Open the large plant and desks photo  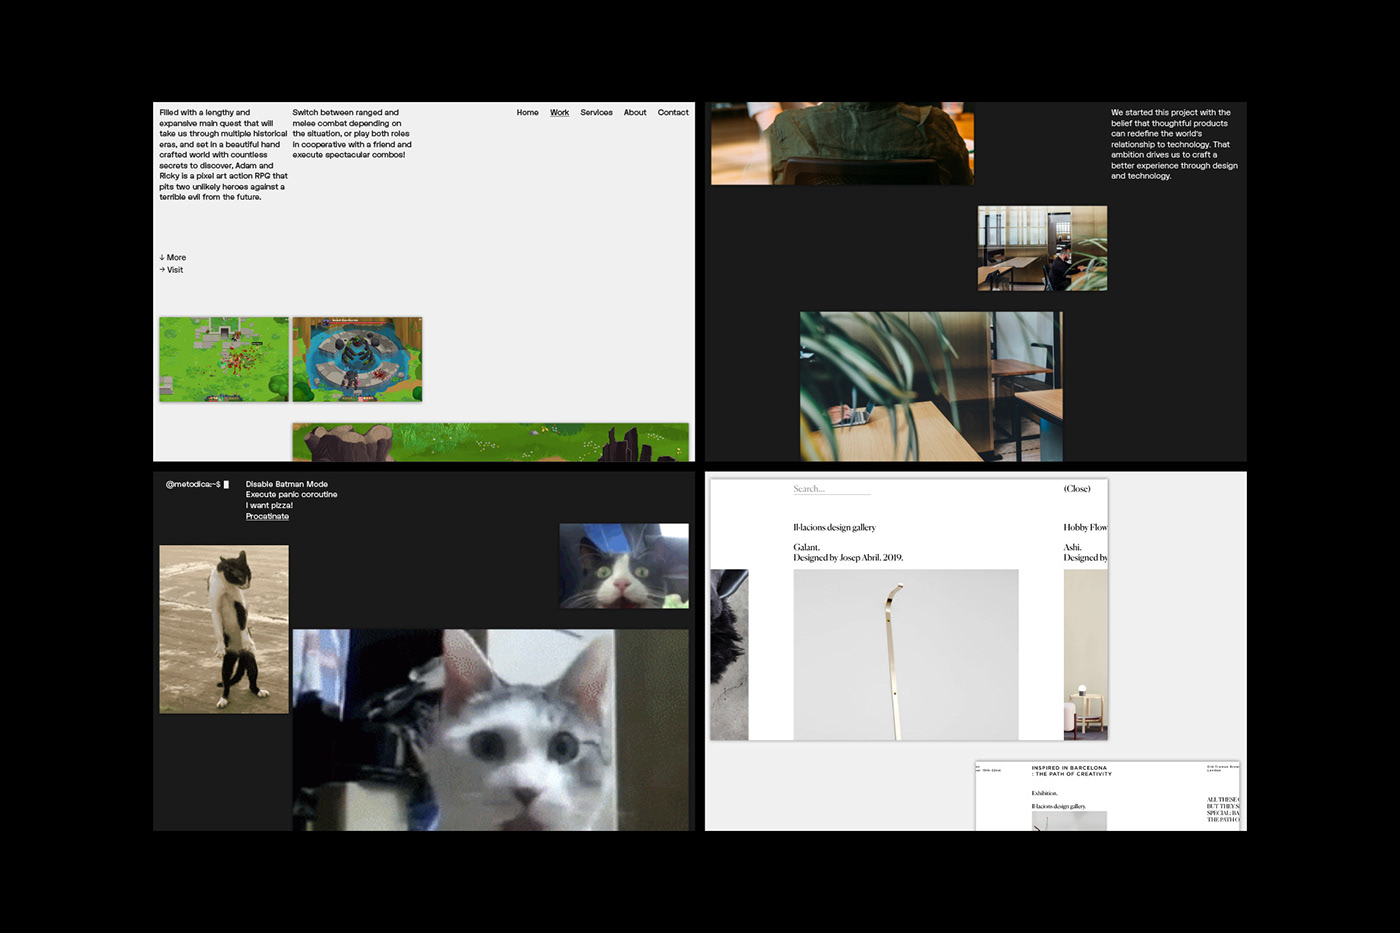pyautogui.click(x=931, y=386)
